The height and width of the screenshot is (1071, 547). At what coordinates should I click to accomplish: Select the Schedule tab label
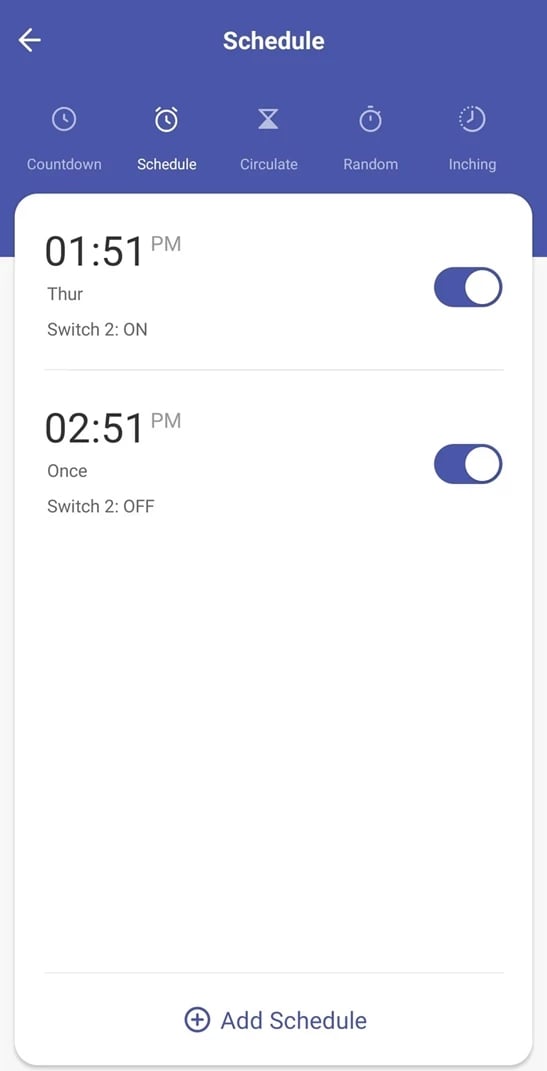[x=167, y=165]
